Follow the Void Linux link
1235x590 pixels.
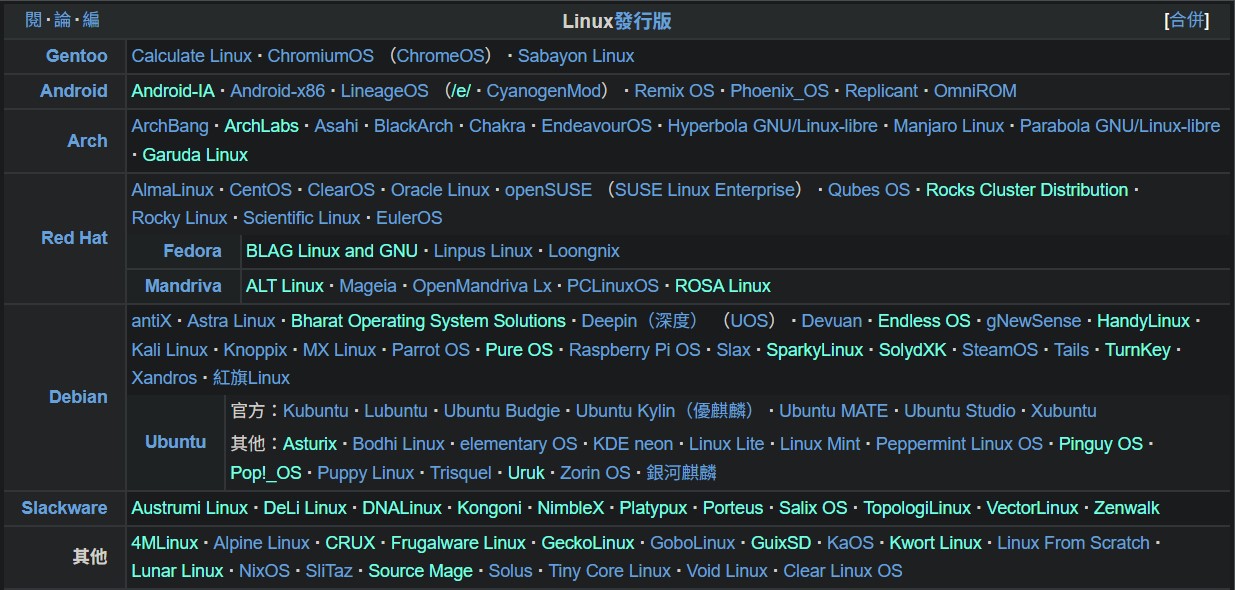tap(727, 572)
